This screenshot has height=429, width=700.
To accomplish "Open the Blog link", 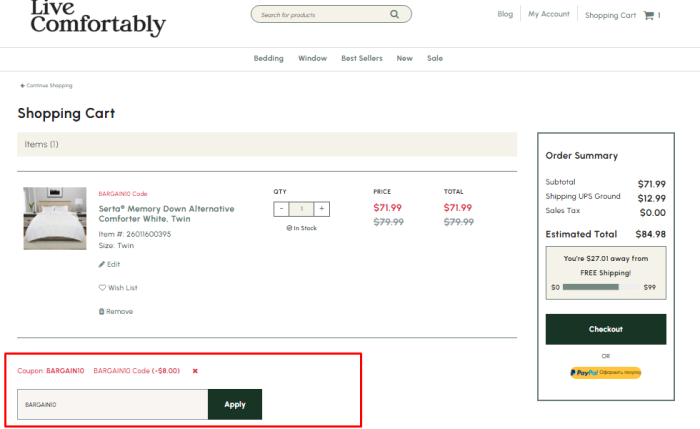I will click(x=505, y=14).
